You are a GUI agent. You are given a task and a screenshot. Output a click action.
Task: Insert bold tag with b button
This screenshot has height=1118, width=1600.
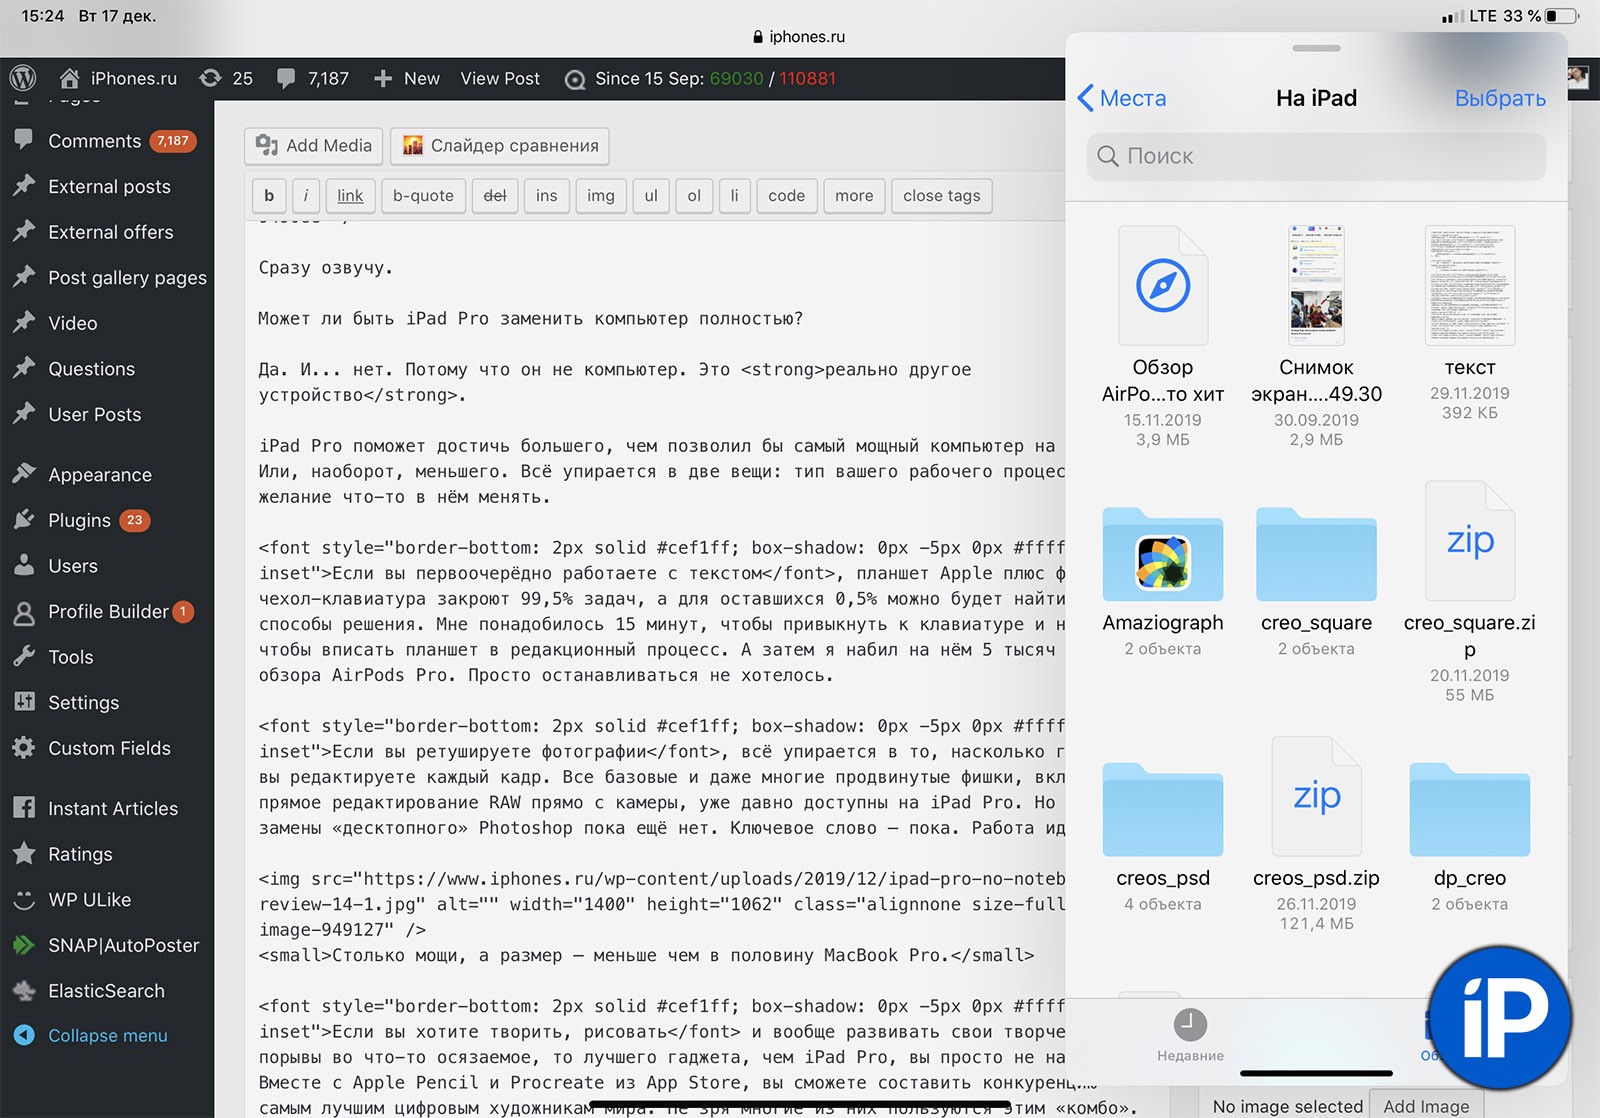tap(269, 196)
